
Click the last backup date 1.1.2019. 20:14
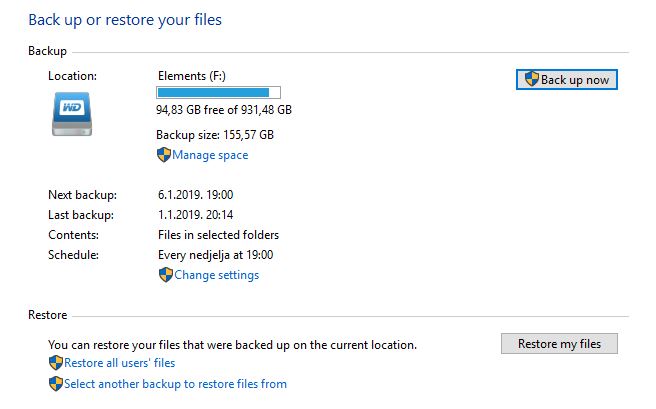point(195,215)
